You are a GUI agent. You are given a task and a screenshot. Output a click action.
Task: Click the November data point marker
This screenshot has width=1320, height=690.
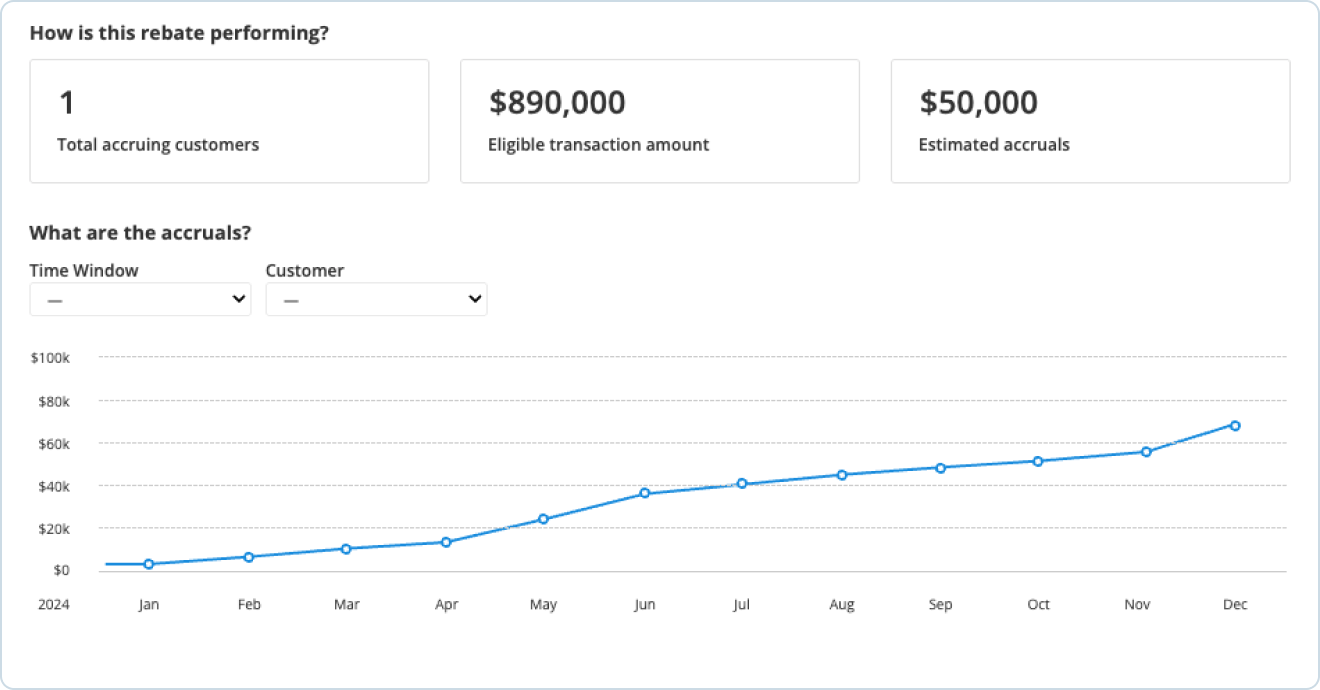click(1146, 452)
